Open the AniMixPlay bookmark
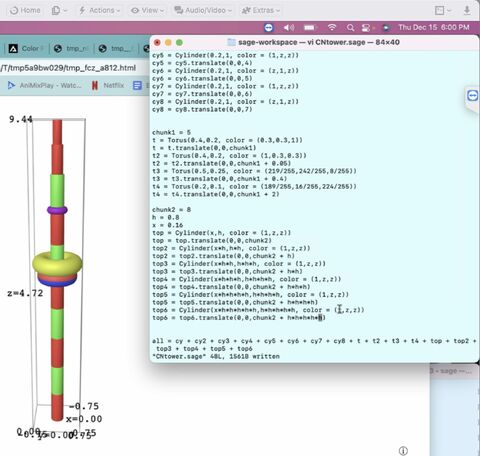 pyautogui.click(x=44, y=86)
